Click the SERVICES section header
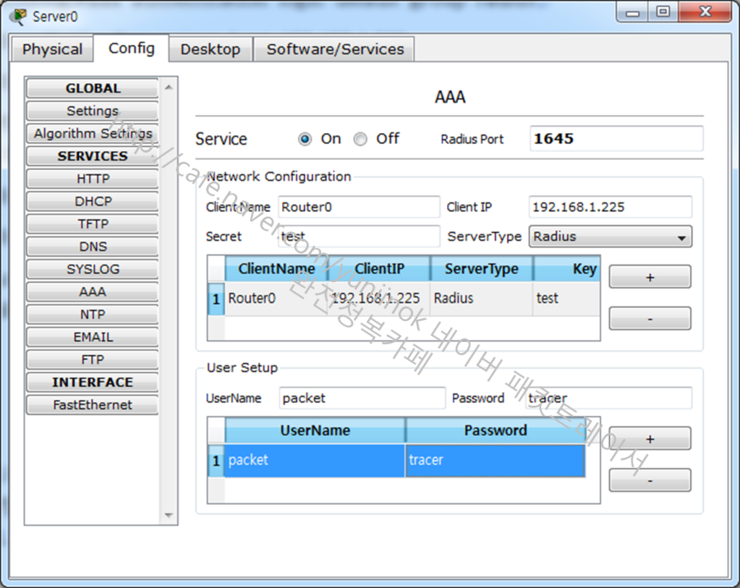 pyautogui.click(x=92, y=156)
